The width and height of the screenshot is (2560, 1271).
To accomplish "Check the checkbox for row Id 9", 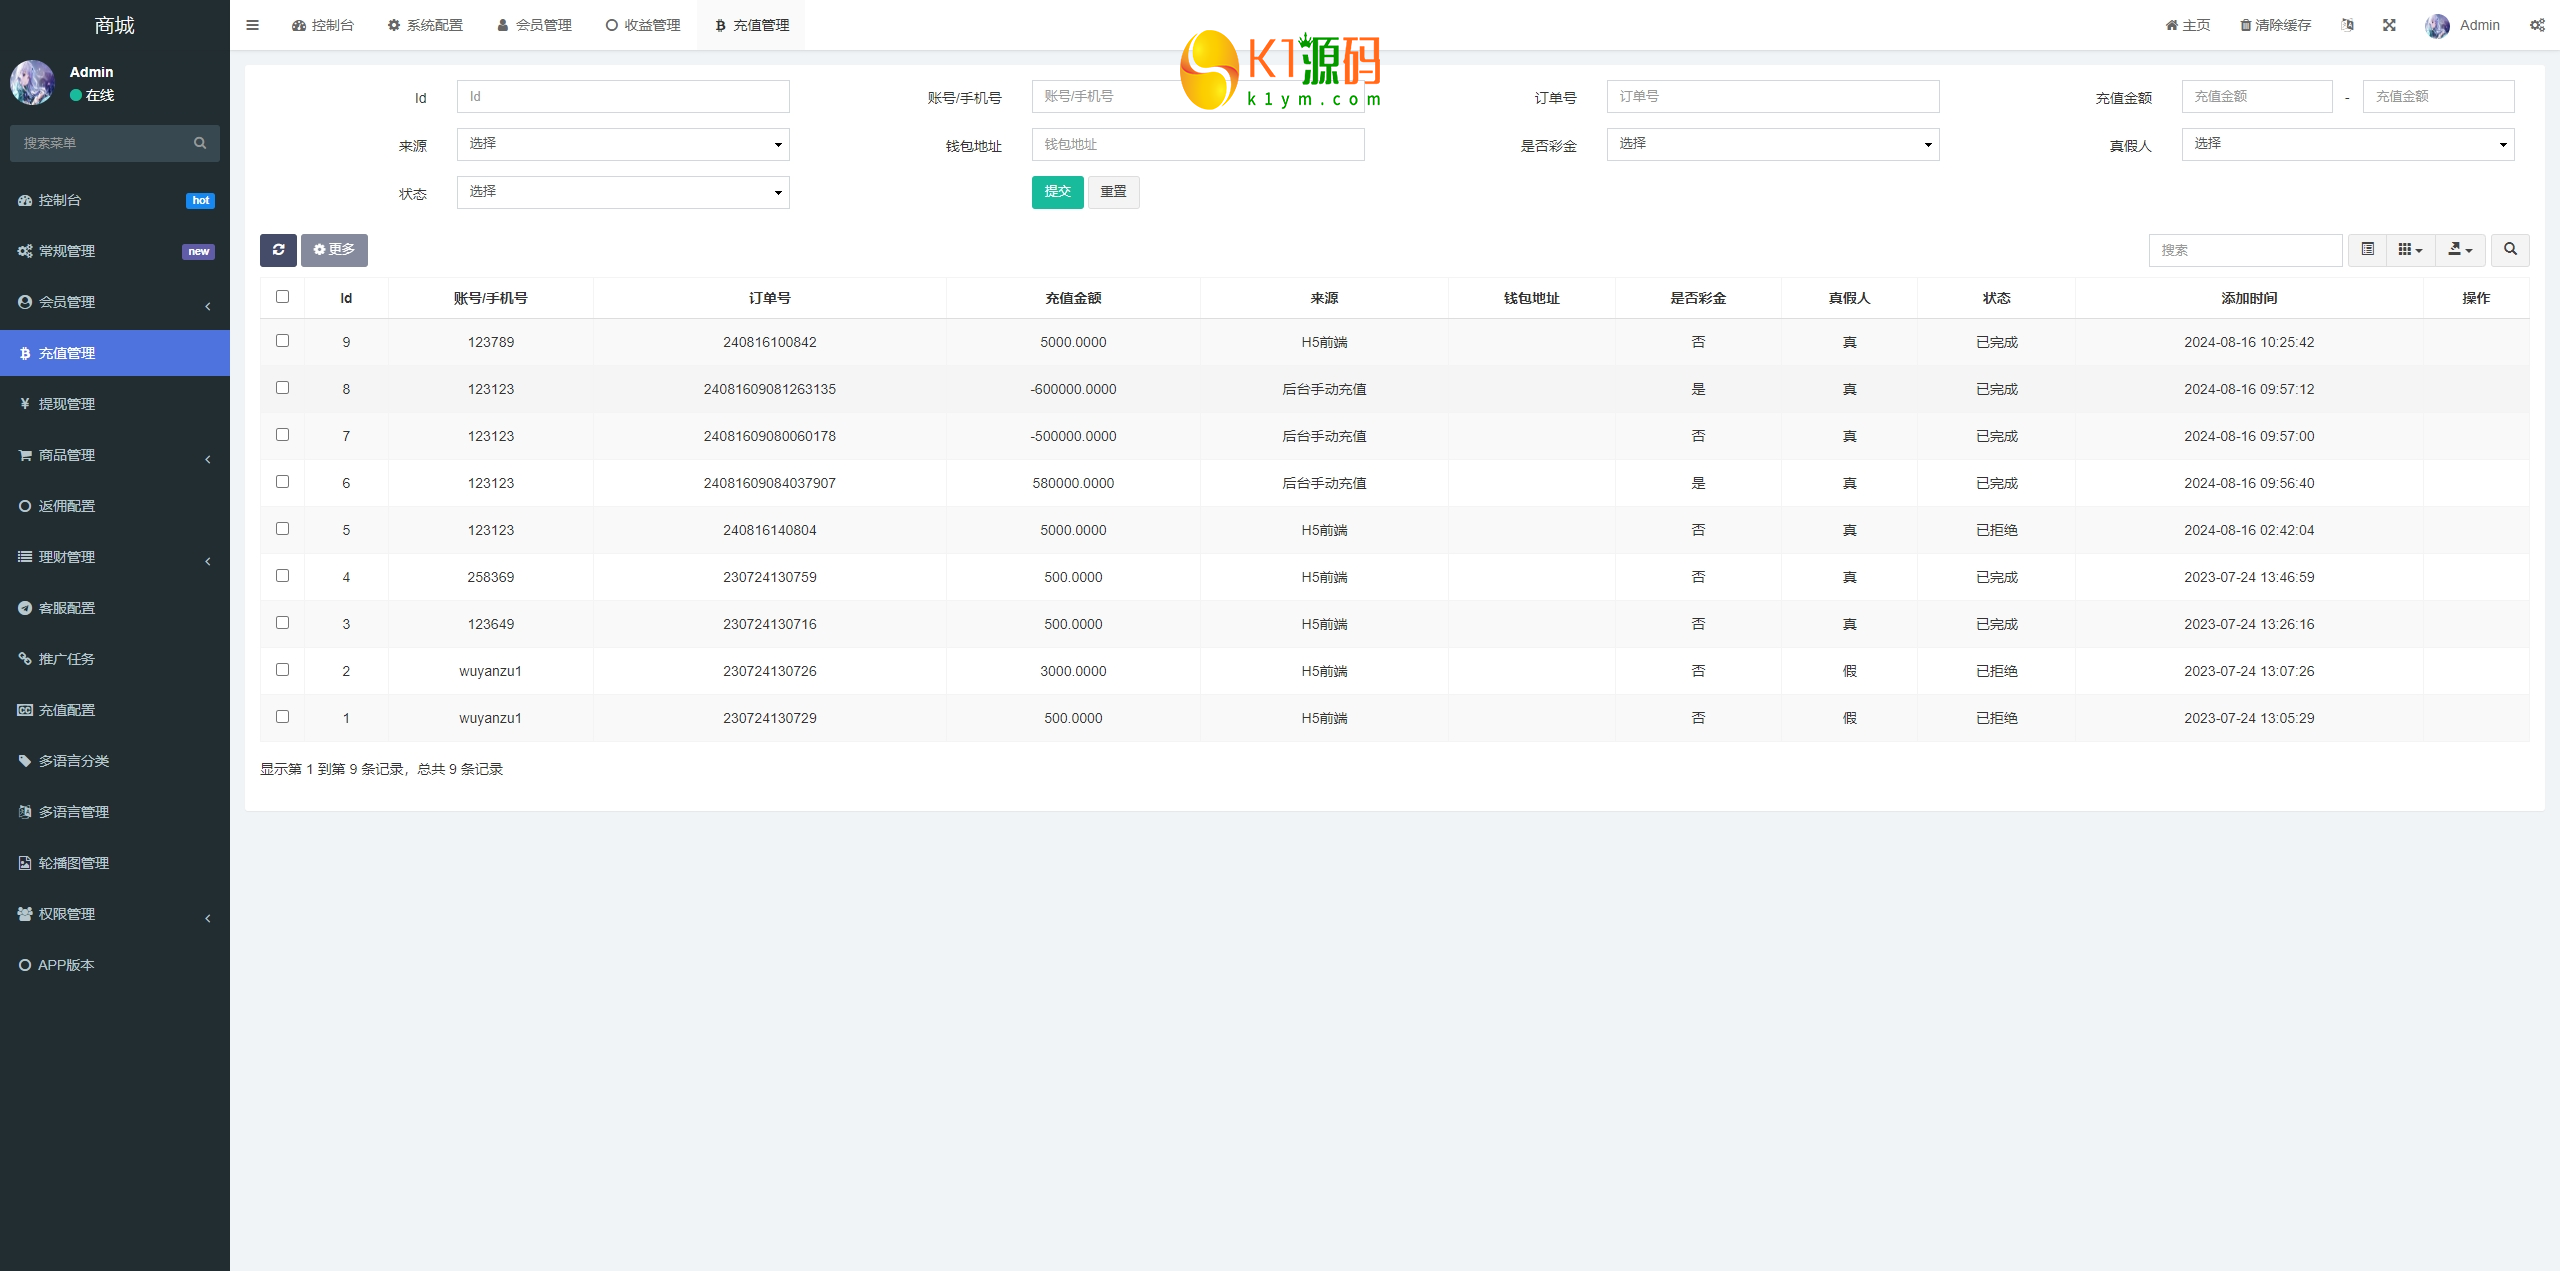I will coord(282,341).
